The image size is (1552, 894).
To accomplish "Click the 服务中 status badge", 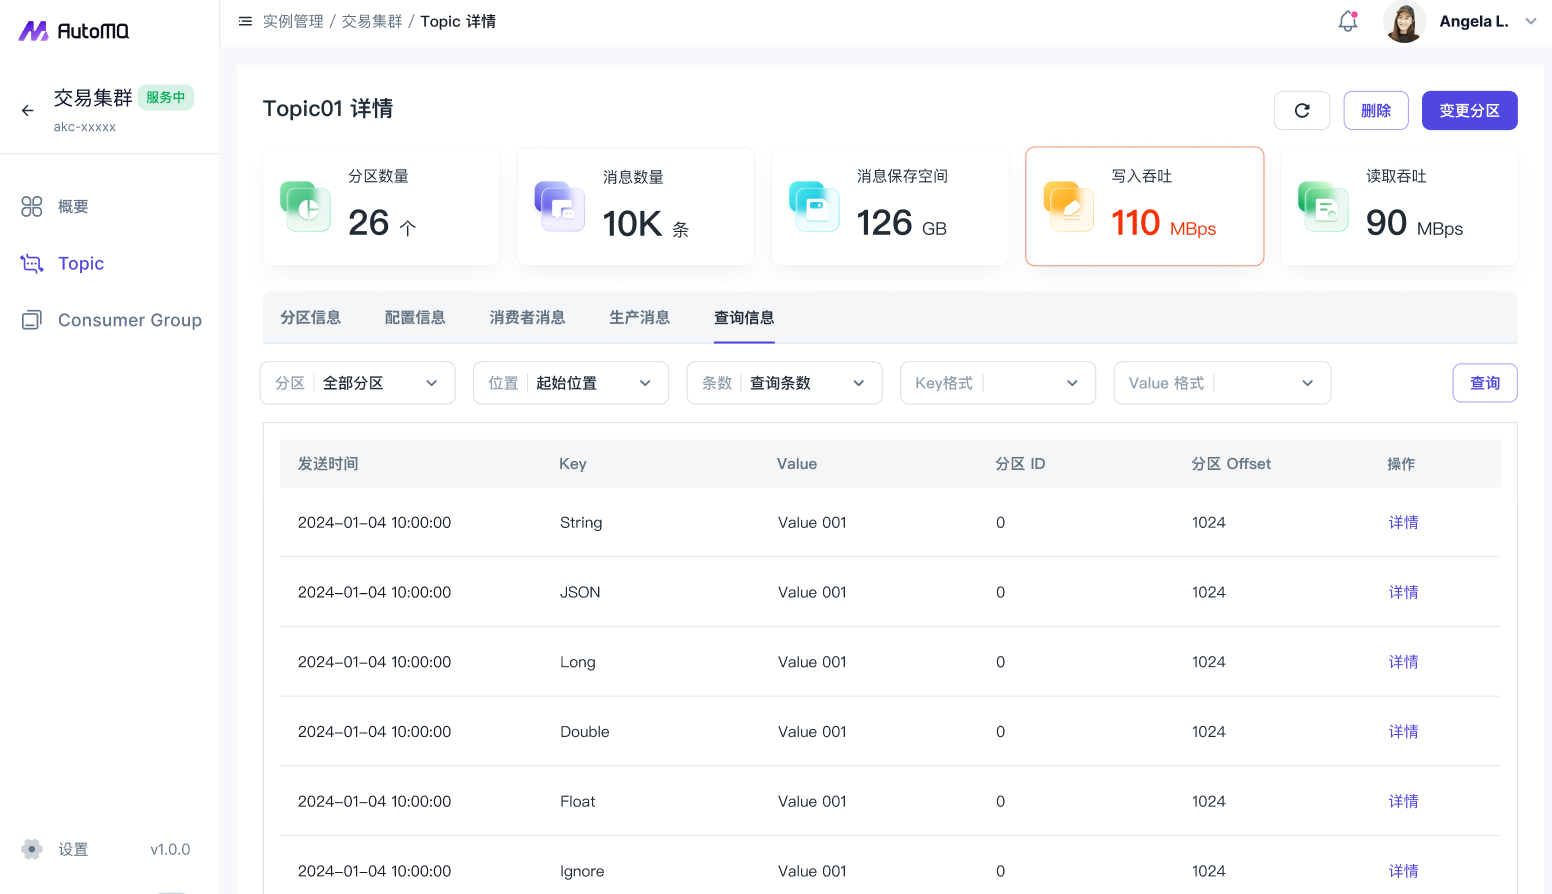I will tap(166, 97).
